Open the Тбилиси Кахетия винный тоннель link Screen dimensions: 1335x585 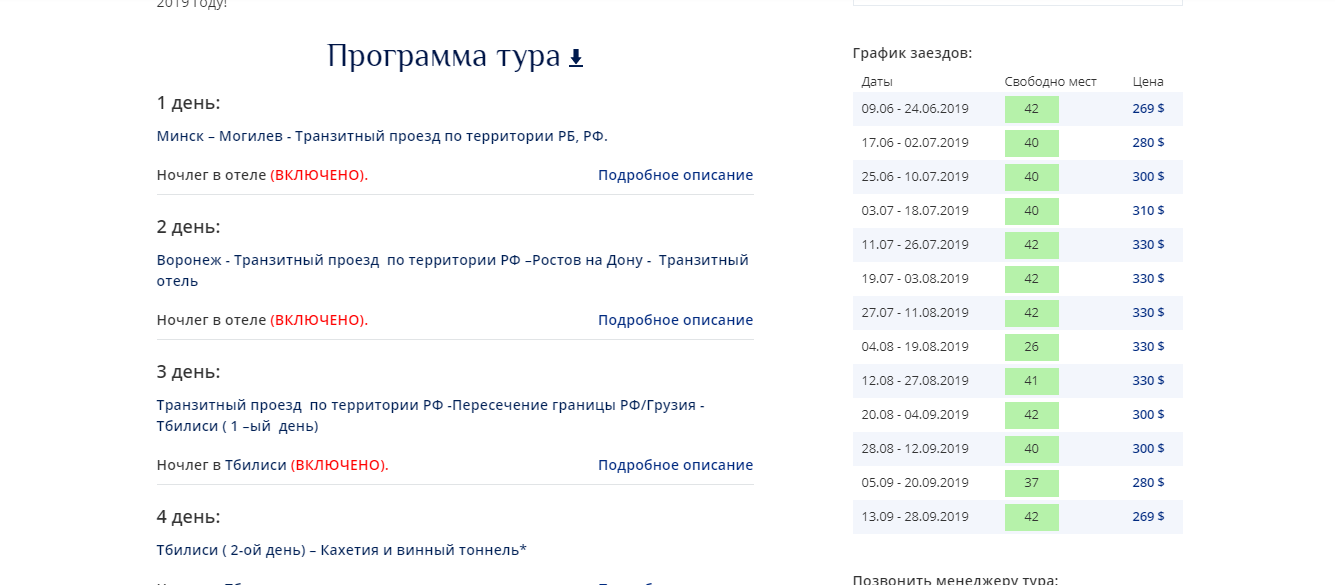341,550
